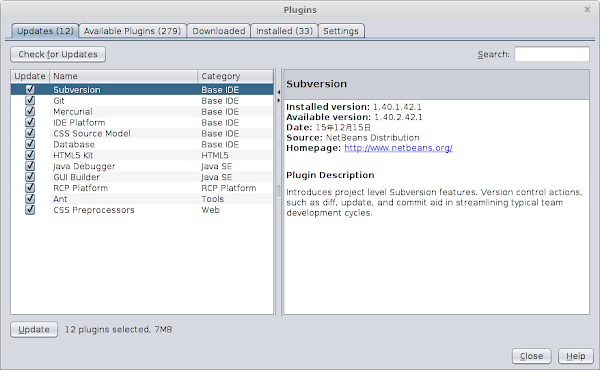Screen dimensions: 600x370
Task: Open the netbeans.org homepage link
Action: (398, 148)
